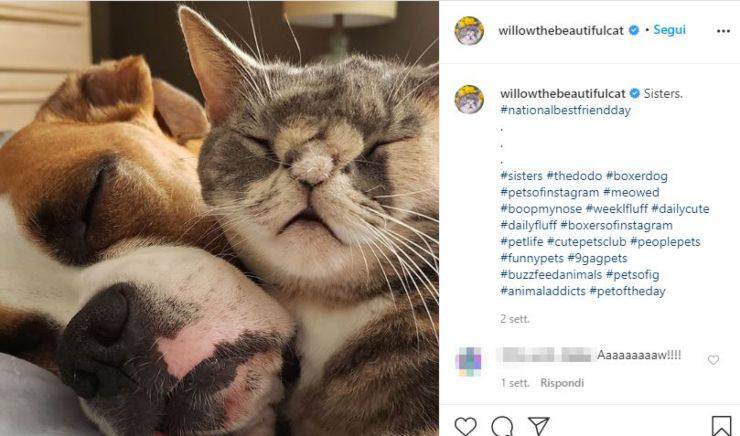Open the #thedodo hashtag link
The width and height of the screenshot is (740, 436).
(x=573, y=176)
